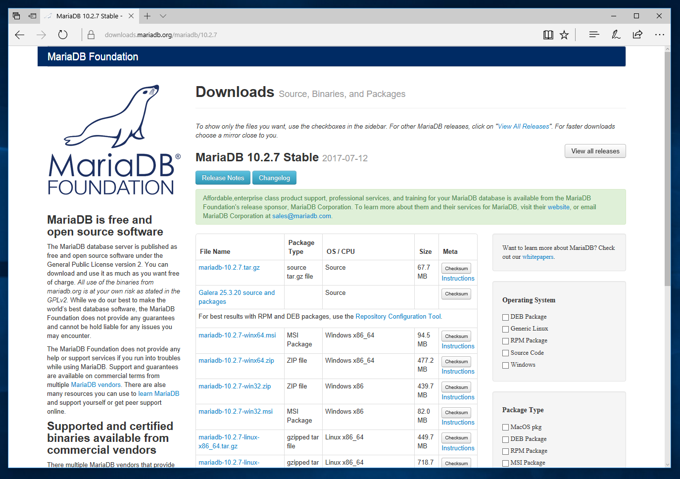This screenshot has width=680, height=479.
Task: Open Galera 25.3.20 source and packages link
Action: pos(237,297)
